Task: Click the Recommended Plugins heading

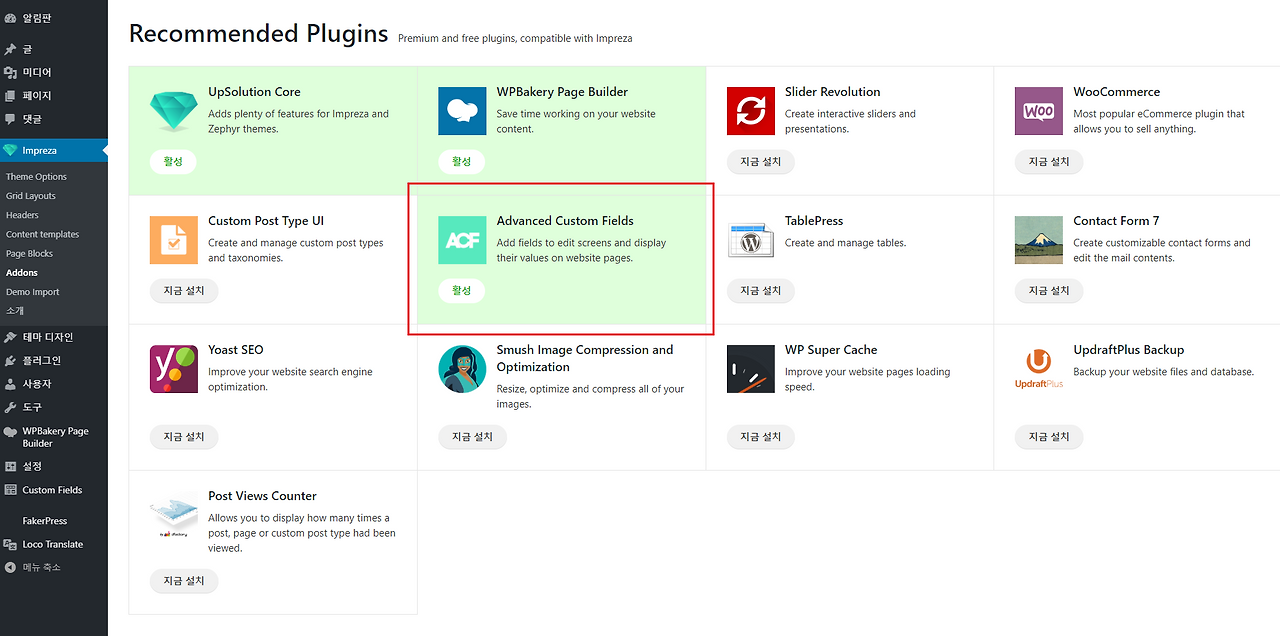Action: (x=258, y=33)
